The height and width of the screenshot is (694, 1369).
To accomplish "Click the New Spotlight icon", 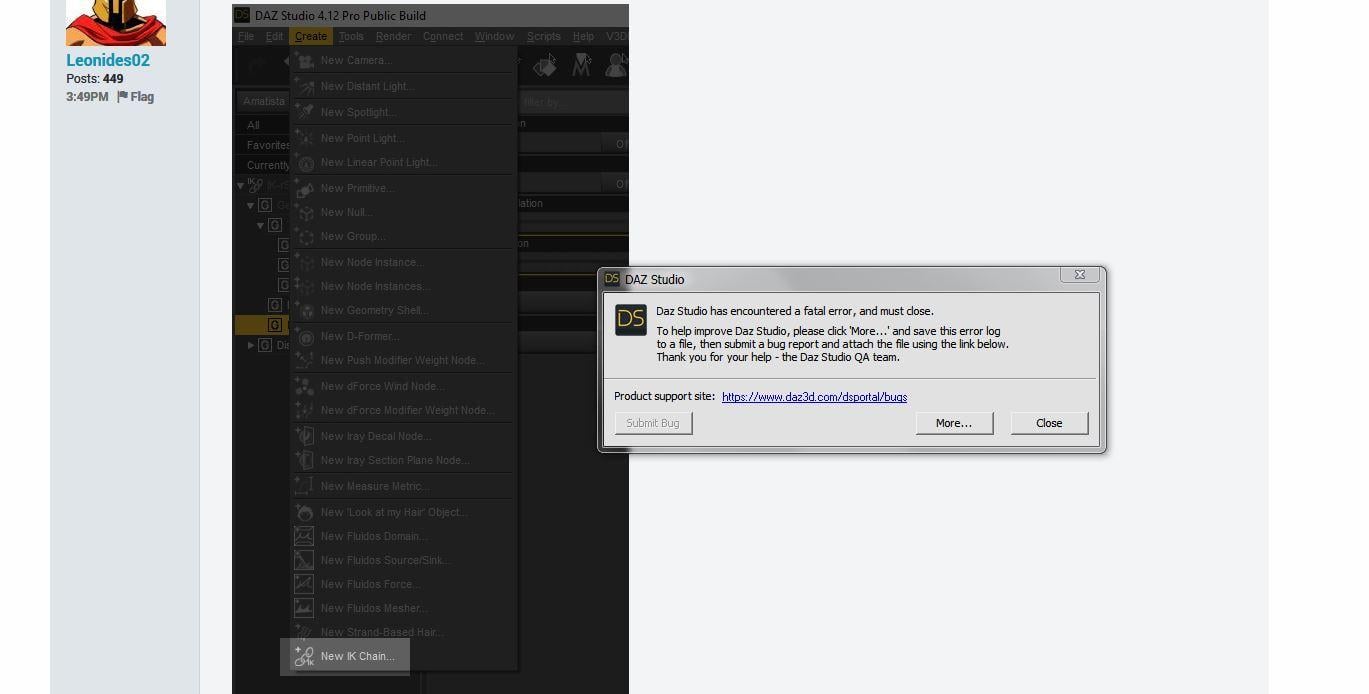I will pyautogui.click(x=305, y=112).
